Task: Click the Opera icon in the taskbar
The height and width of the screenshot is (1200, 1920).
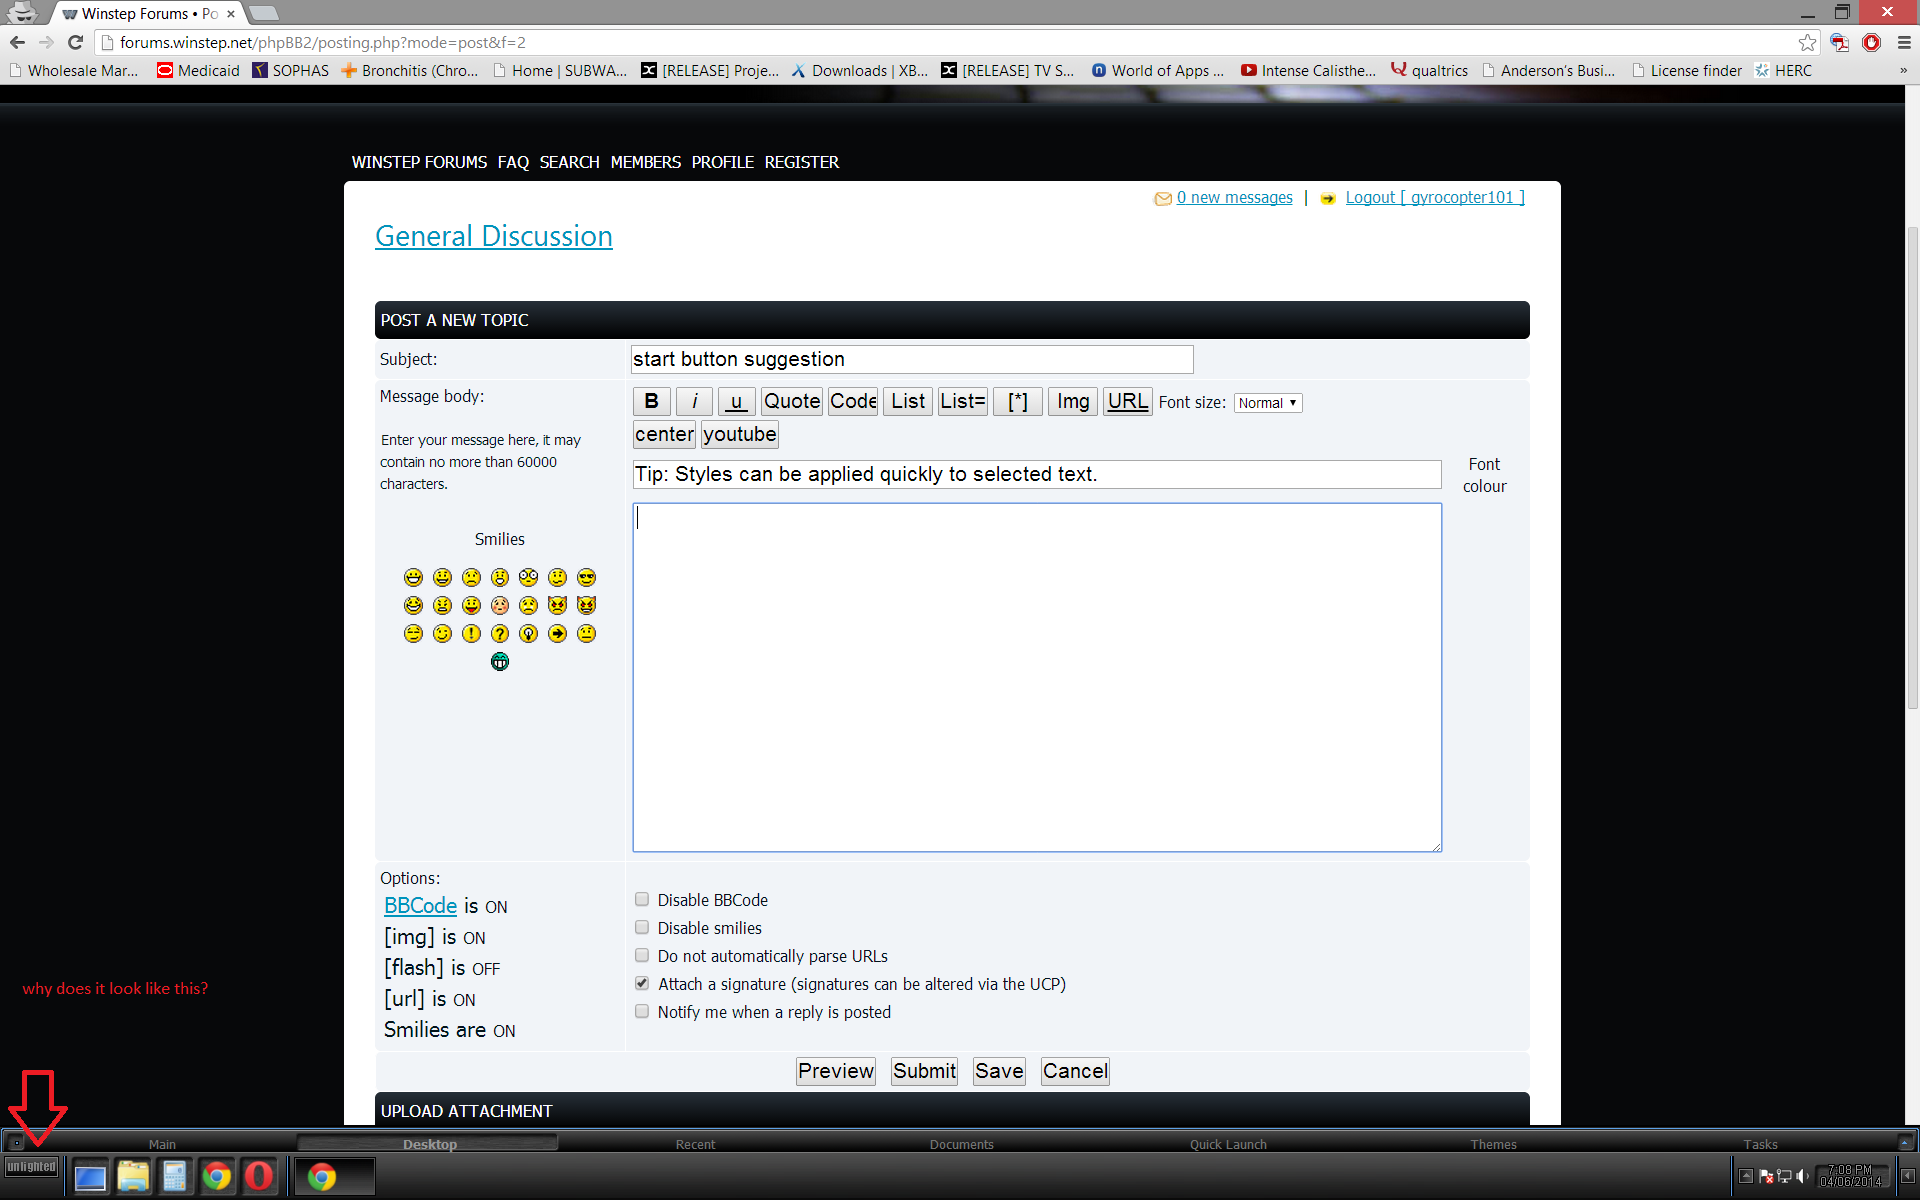Action: tap(259, 1176)
